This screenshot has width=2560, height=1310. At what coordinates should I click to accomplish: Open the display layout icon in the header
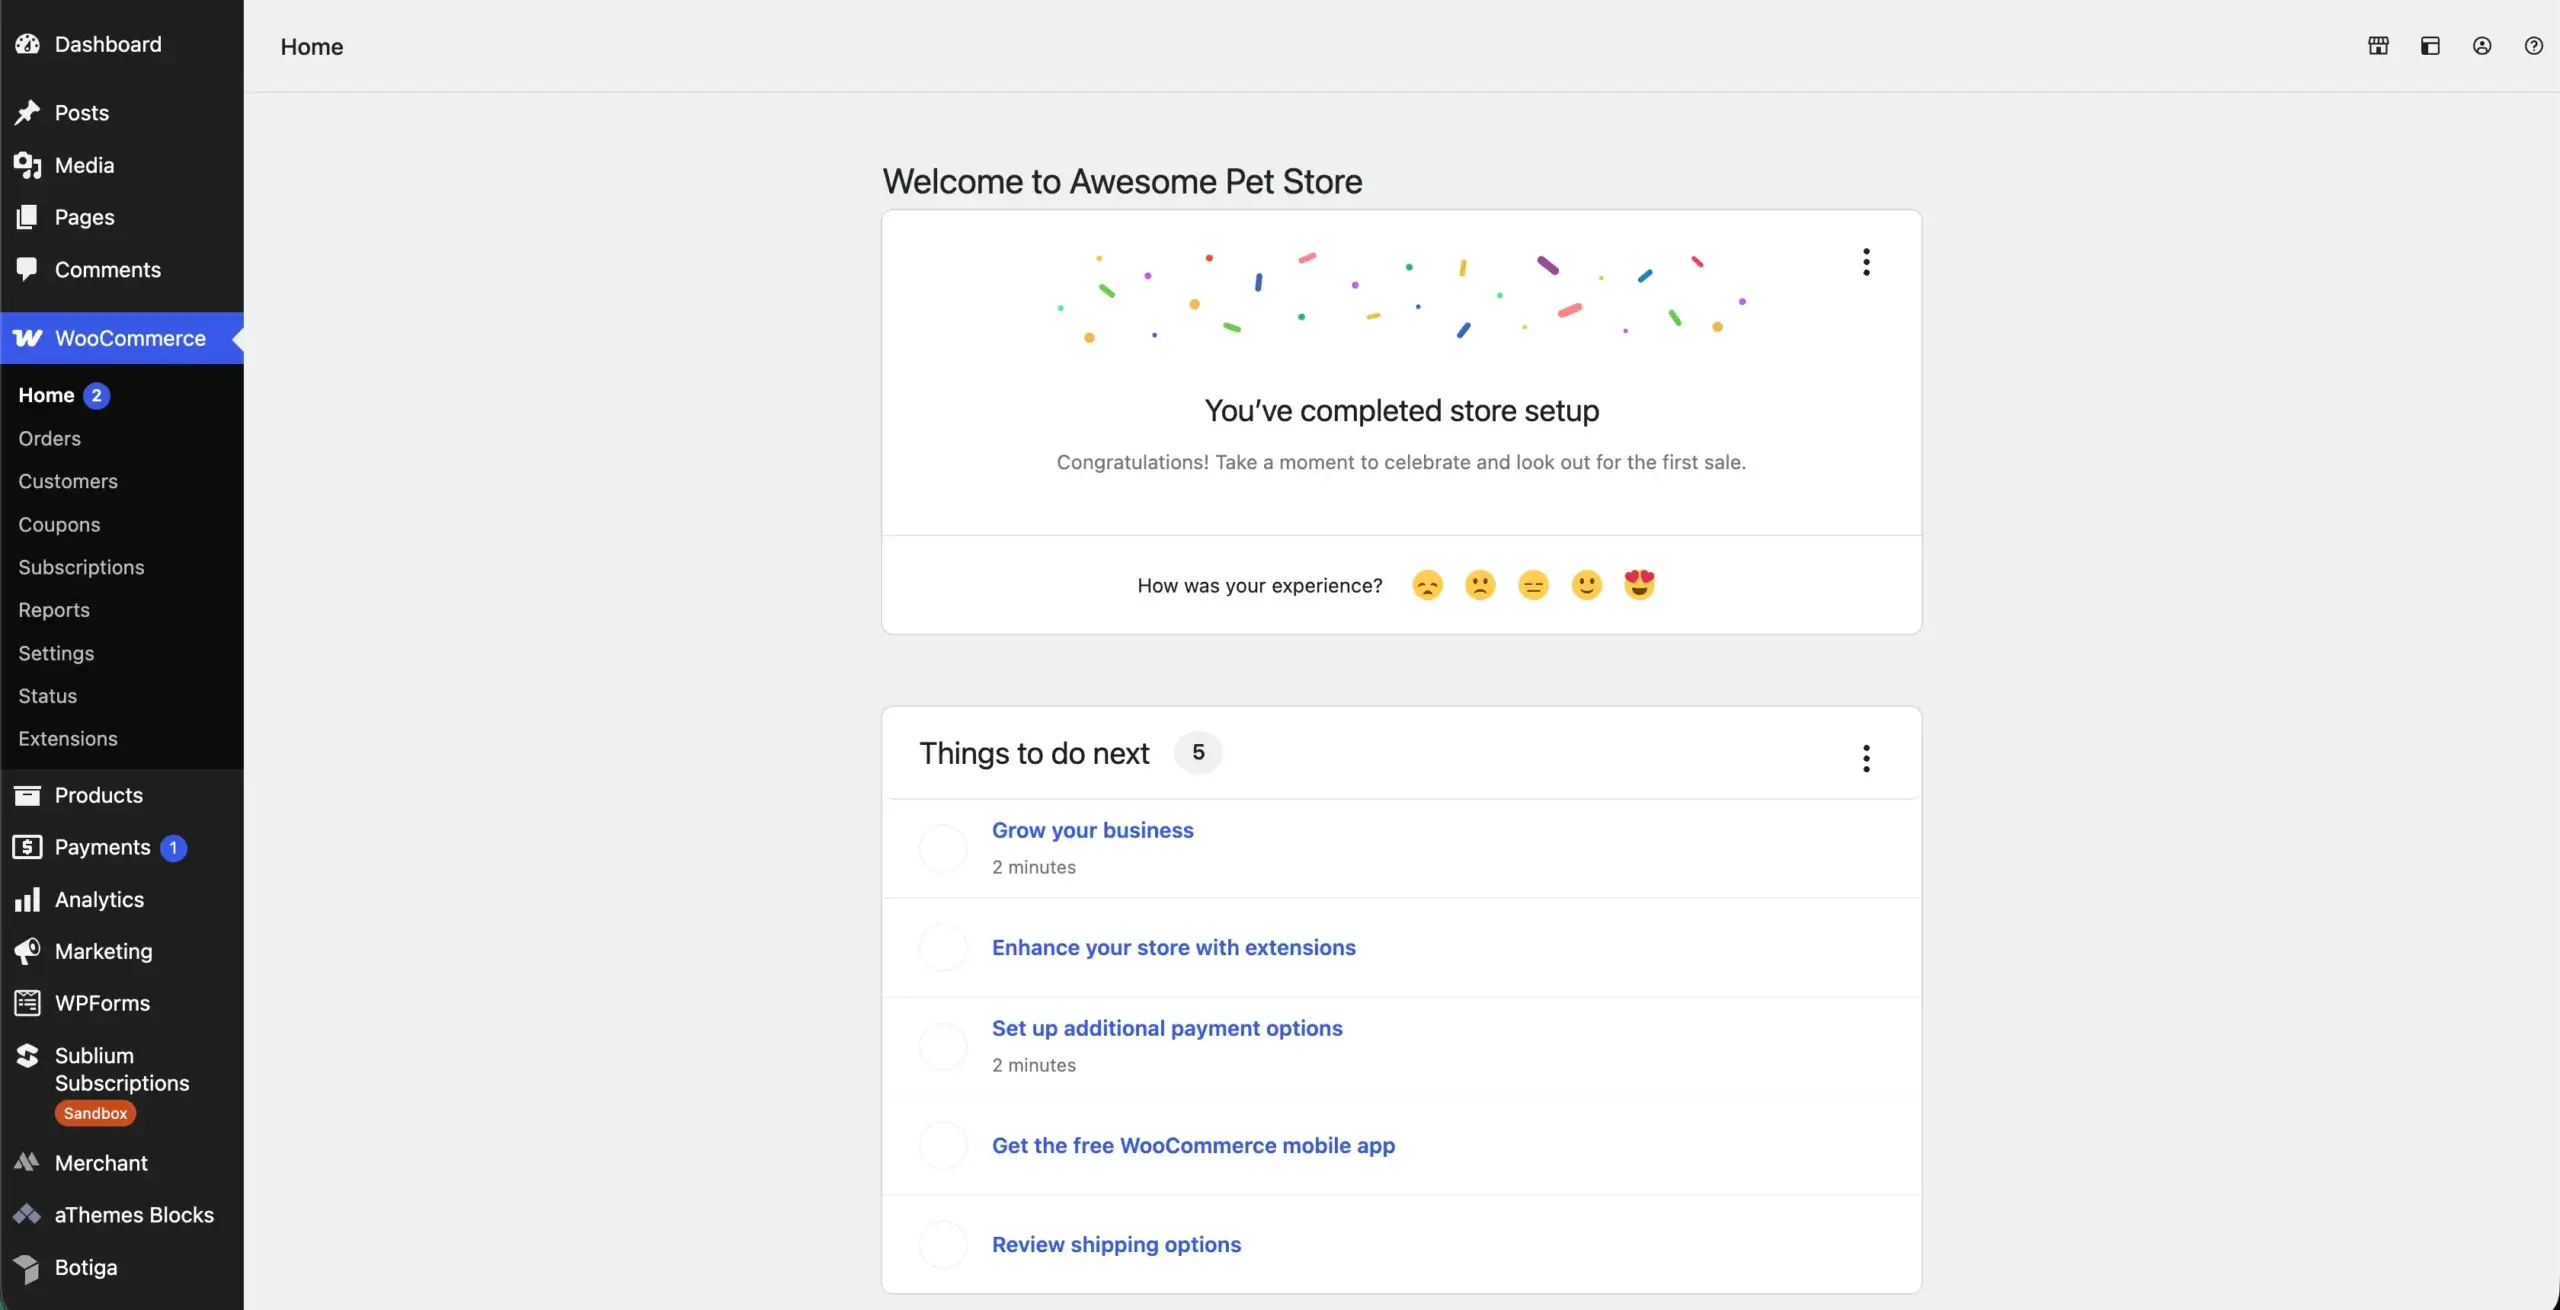pyautogui.click(x=2430, y=46)
